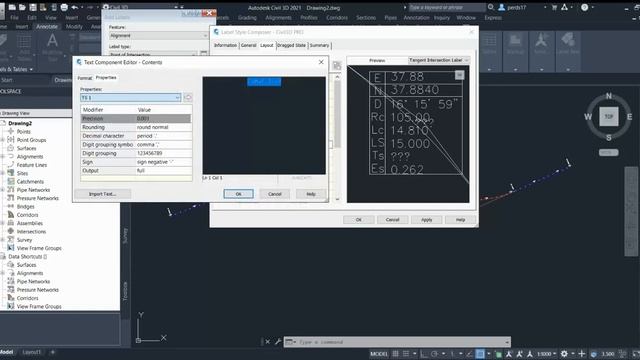Click the TOP face of the ViewCube
Viewport: 640px width, 360px height.
pyautogui.click(x=609, y=117)
